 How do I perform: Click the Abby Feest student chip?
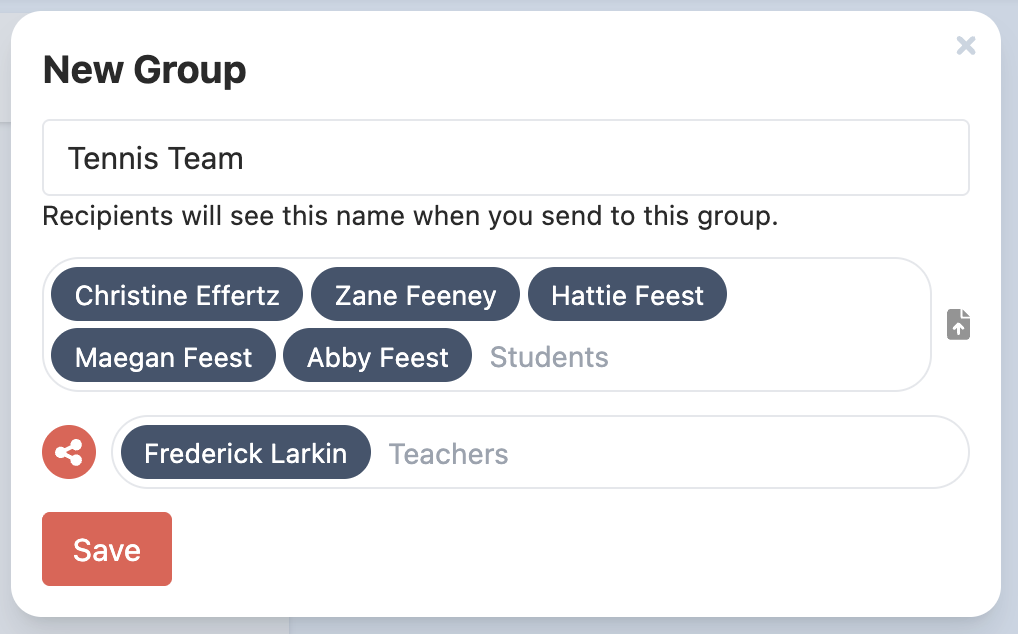click(377, 357)
